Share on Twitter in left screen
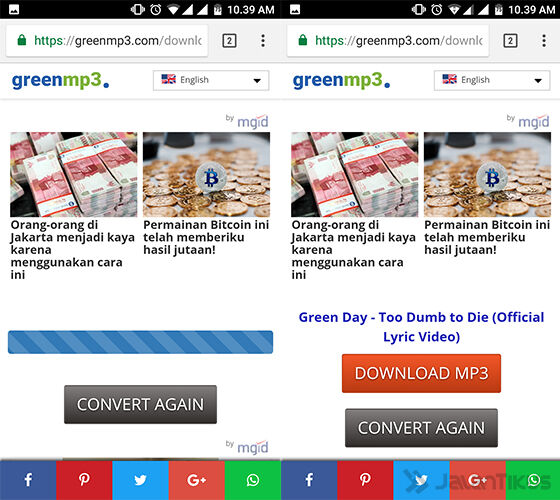560x500 pixels. pyautogui.click(x=140, y=480)
